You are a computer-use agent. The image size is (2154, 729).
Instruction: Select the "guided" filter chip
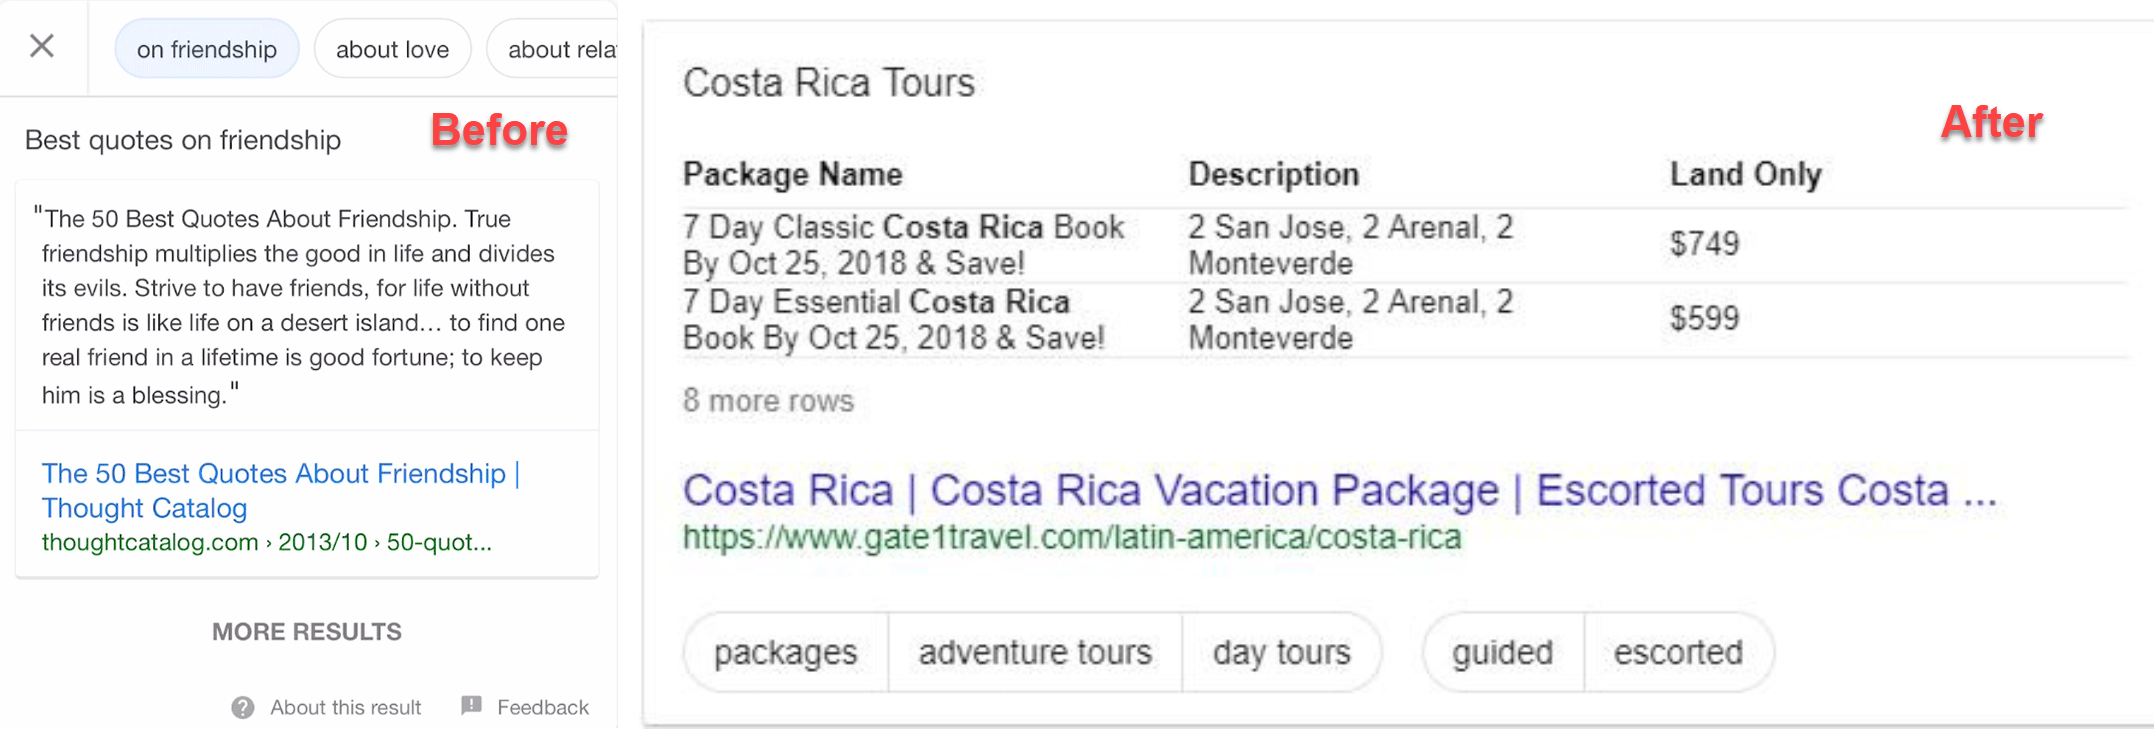click(x=1502, y=653)
